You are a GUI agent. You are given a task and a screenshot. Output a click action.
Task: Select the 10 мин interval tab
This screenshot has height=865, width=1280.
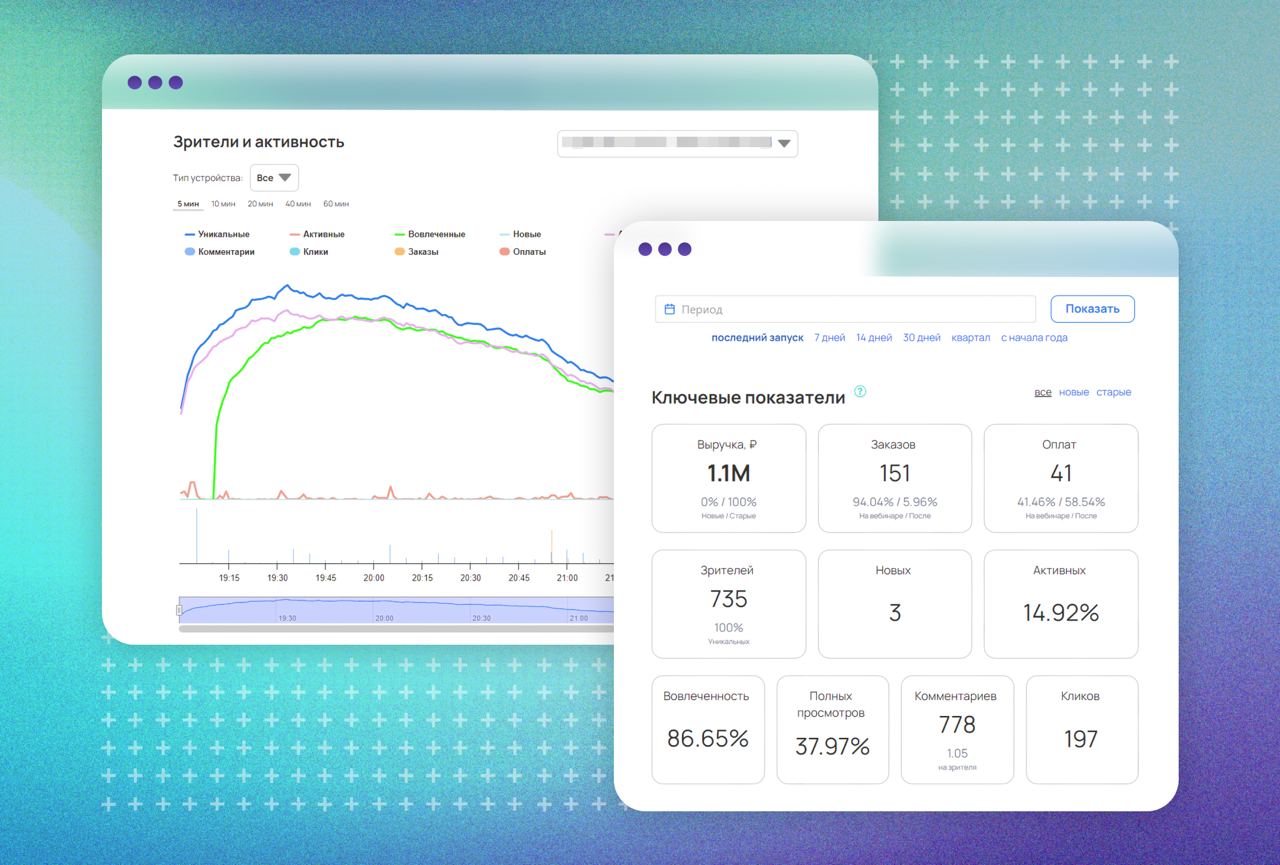point(223,204)
